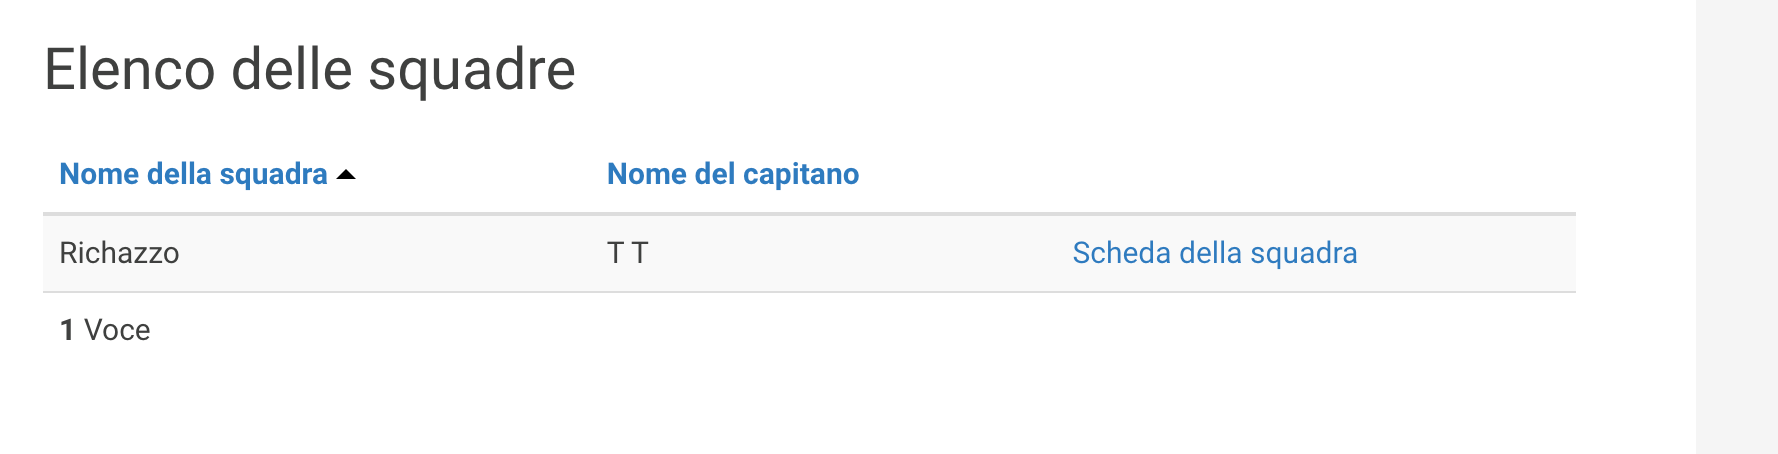Click the gray right sidebar strip
Image resolution: width=1778 pixels, height=454 pixels.
(x=1736, y=227)
